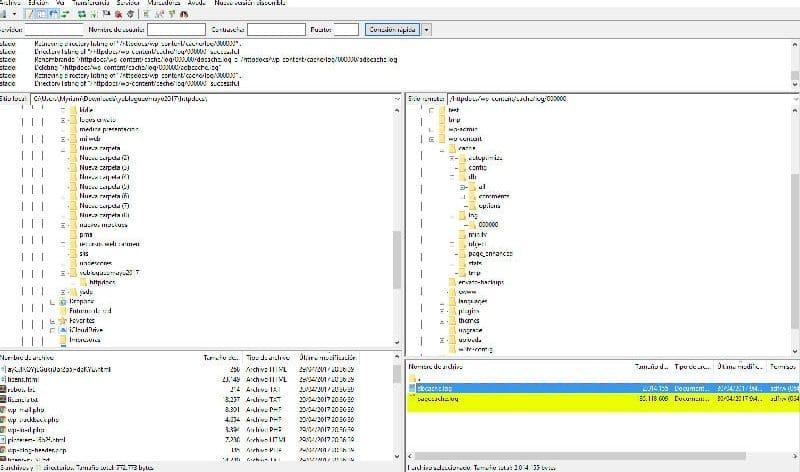
Task: Click the message log scroll down arrow
Action: (795, 84)
